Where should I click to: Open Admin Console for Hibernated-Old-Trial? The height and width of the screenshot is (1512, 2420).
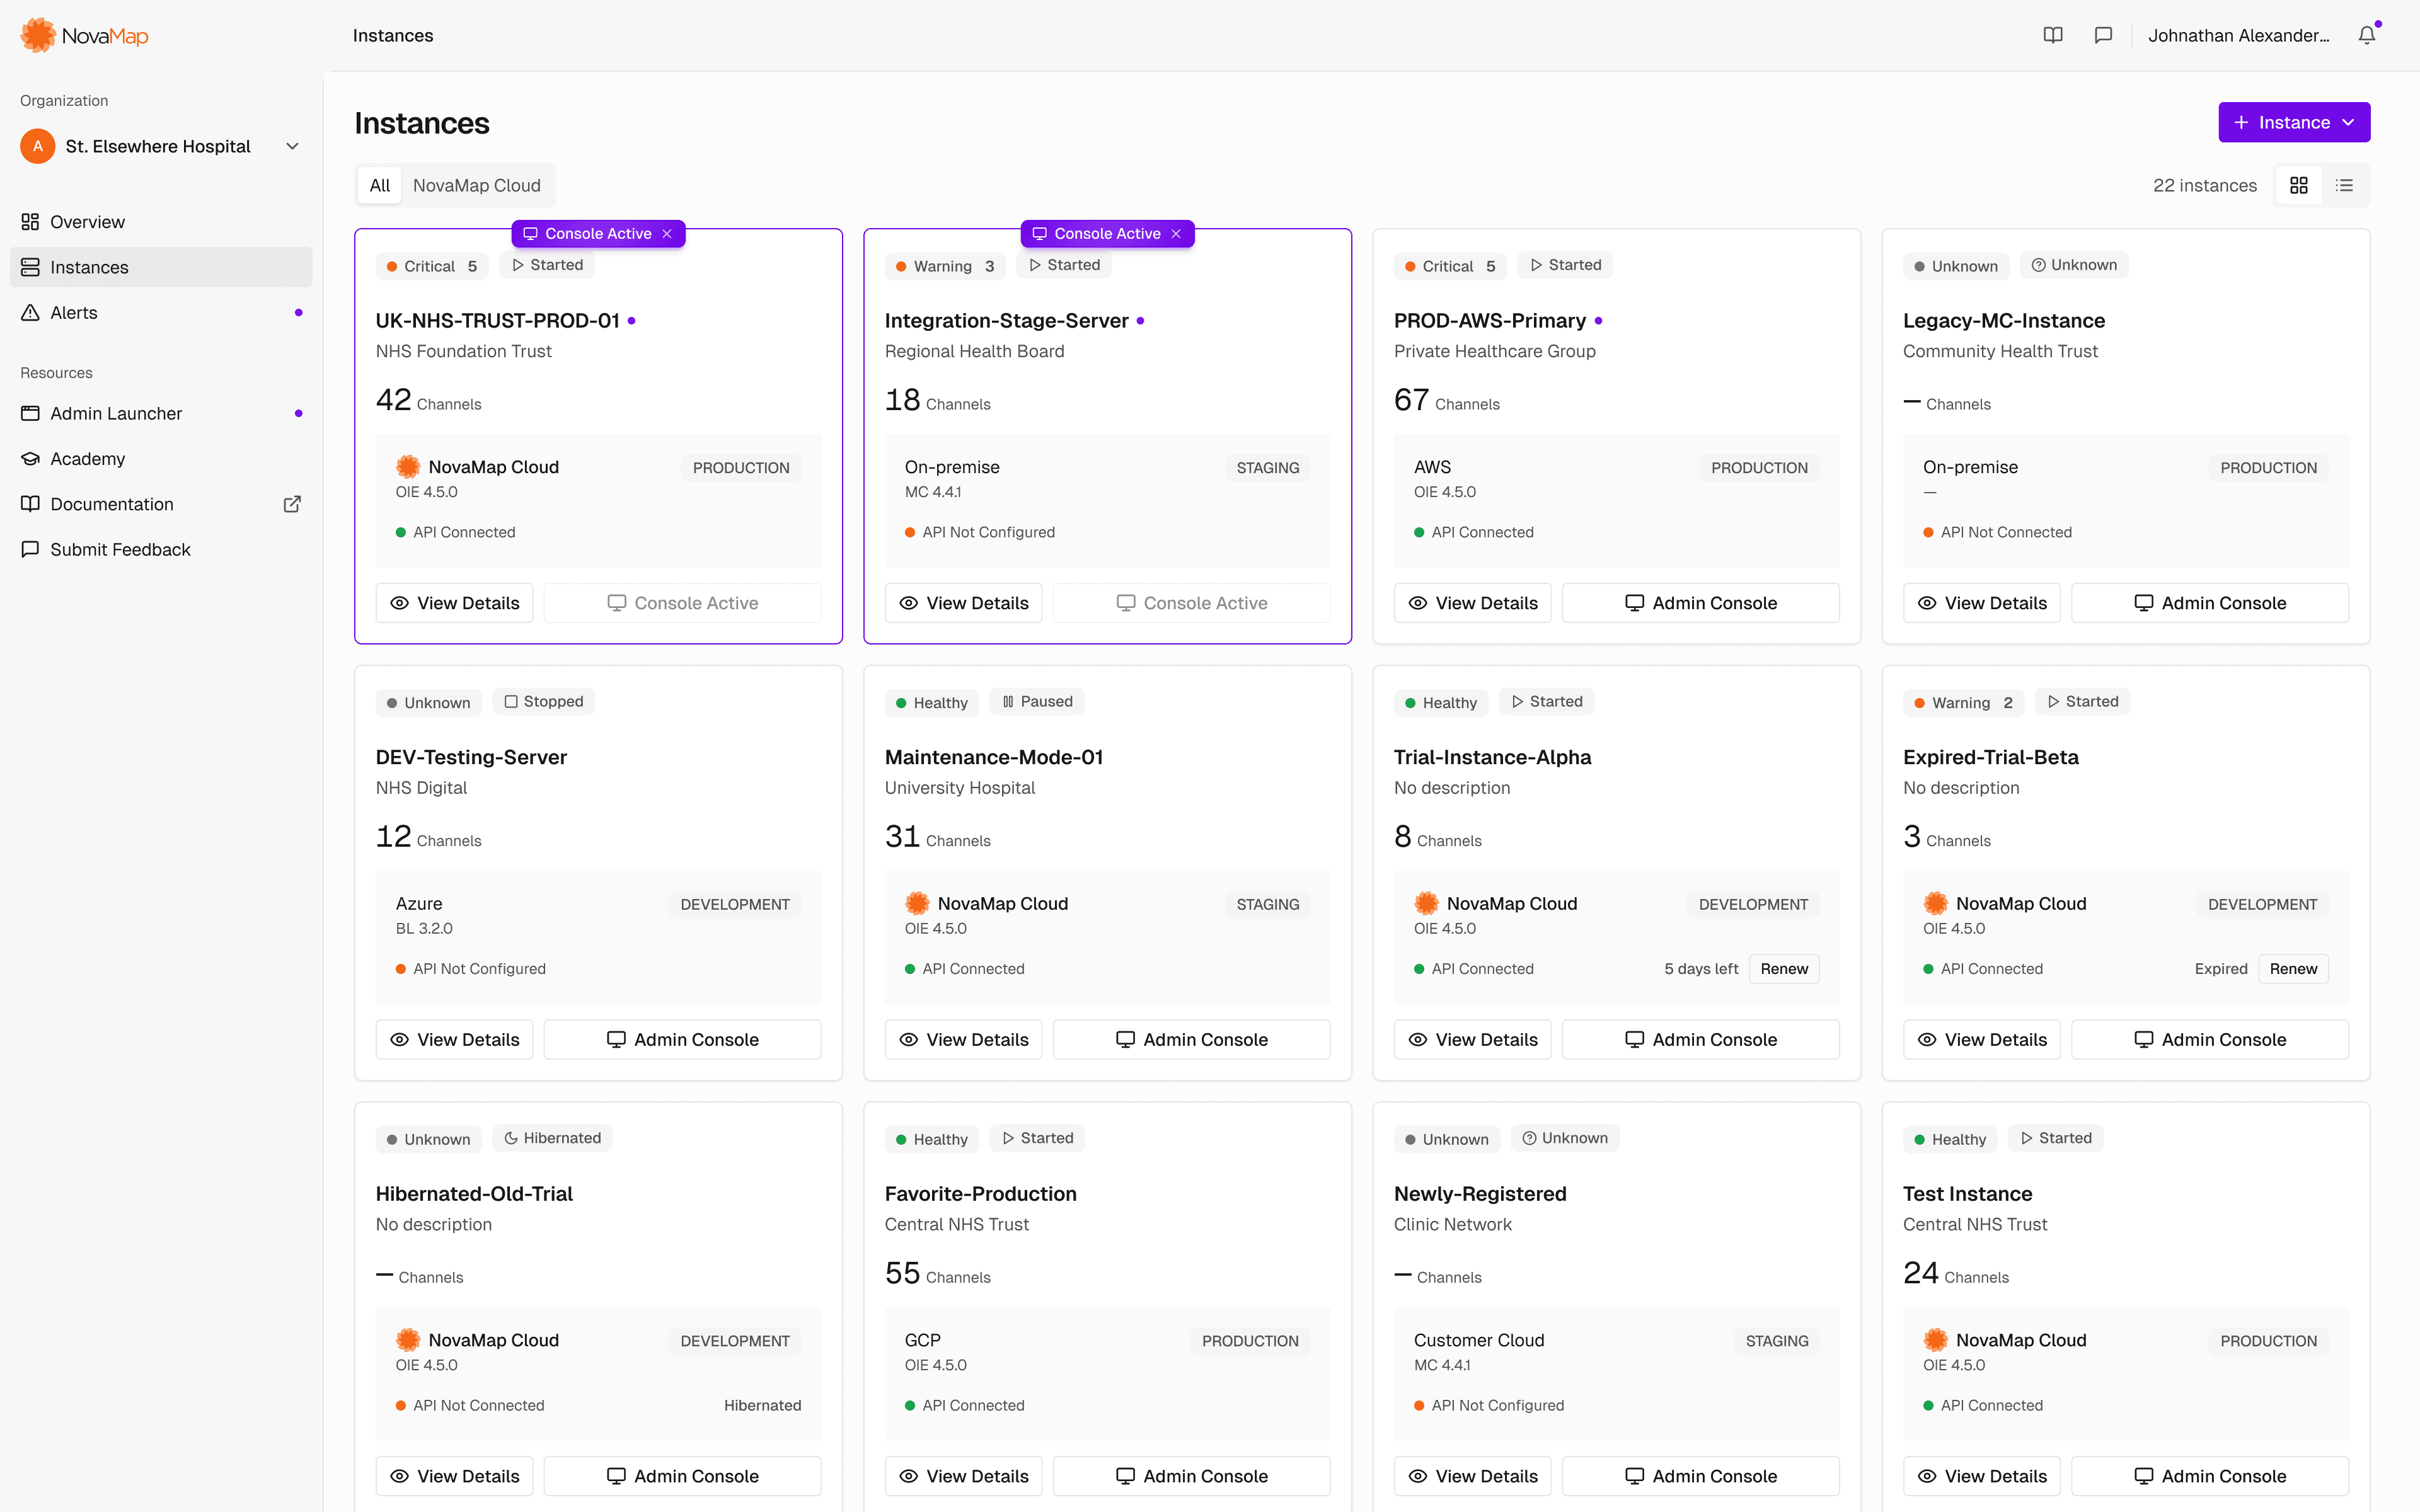pos(682,1476)
